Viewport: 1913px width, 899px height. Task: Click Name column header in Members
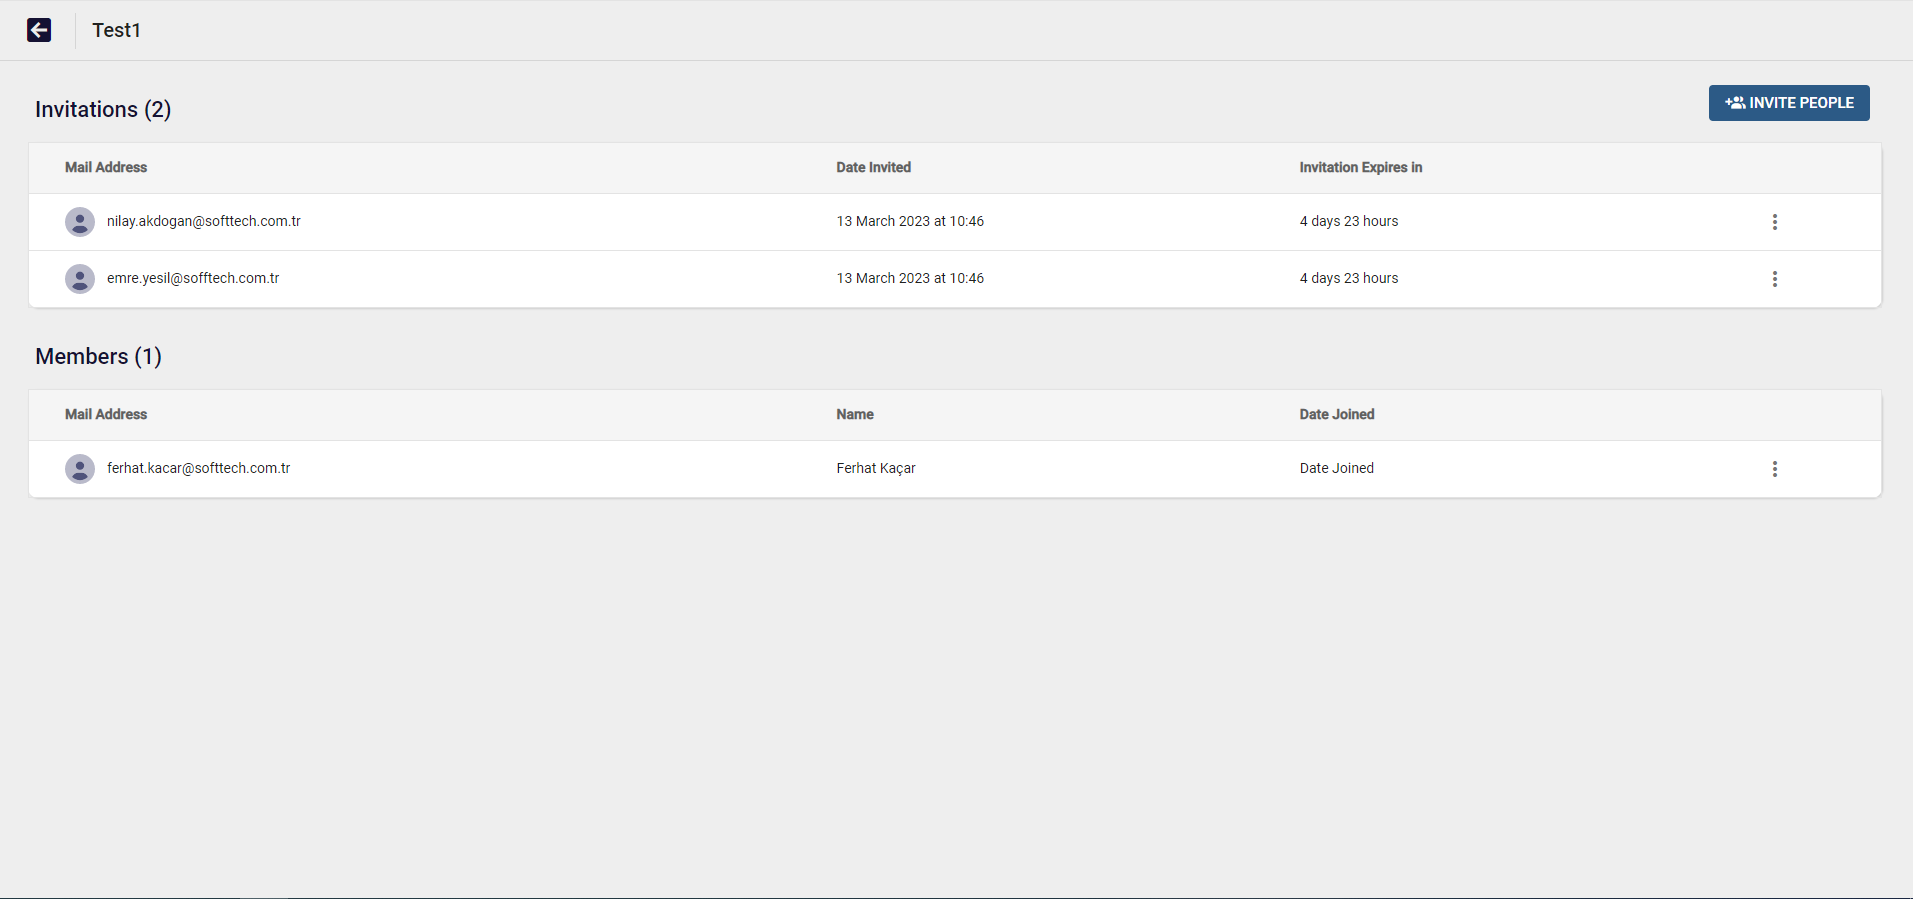pos(854,414)
